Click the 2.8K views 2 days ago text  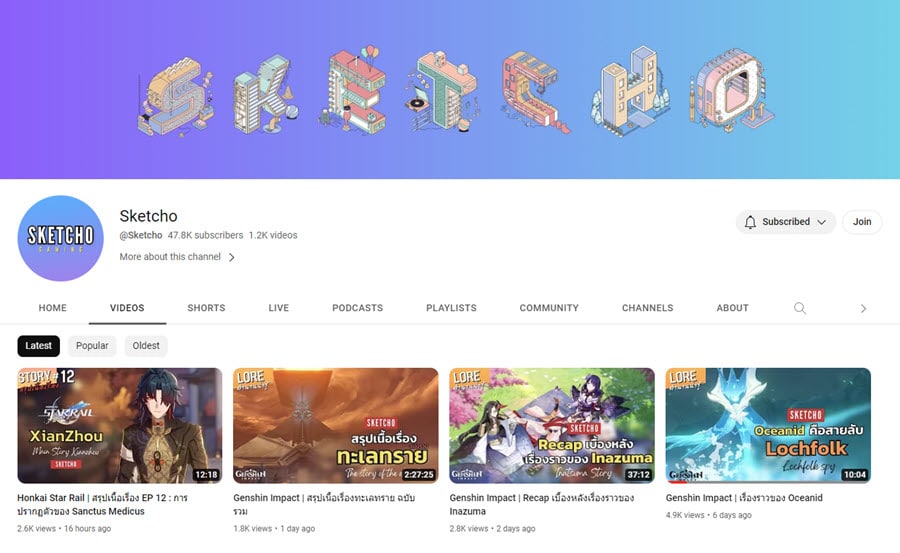click(492, 528)
